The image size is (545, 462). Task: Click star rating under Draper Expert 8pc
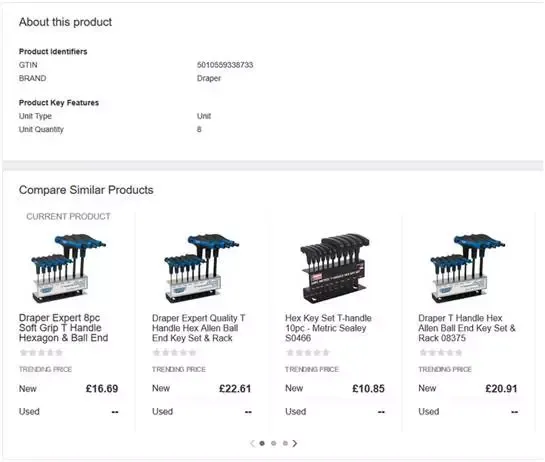pos(41,353)
